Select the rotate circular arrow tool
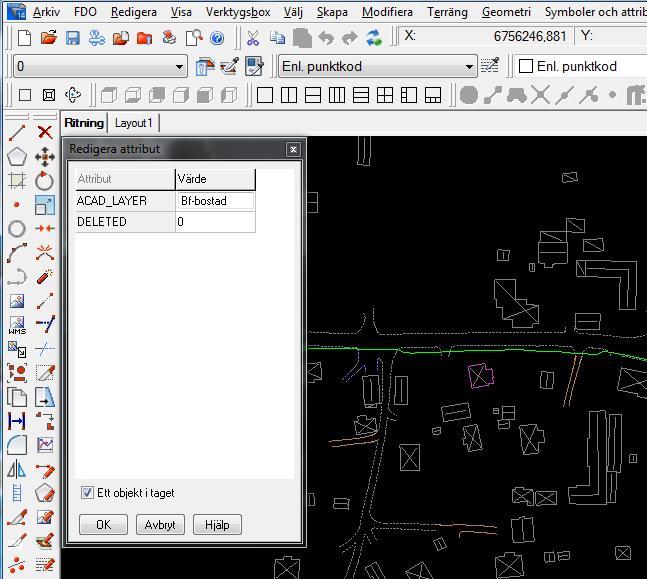Image resolution: width=647 pixels, height=579 pixels. [45, 181]
